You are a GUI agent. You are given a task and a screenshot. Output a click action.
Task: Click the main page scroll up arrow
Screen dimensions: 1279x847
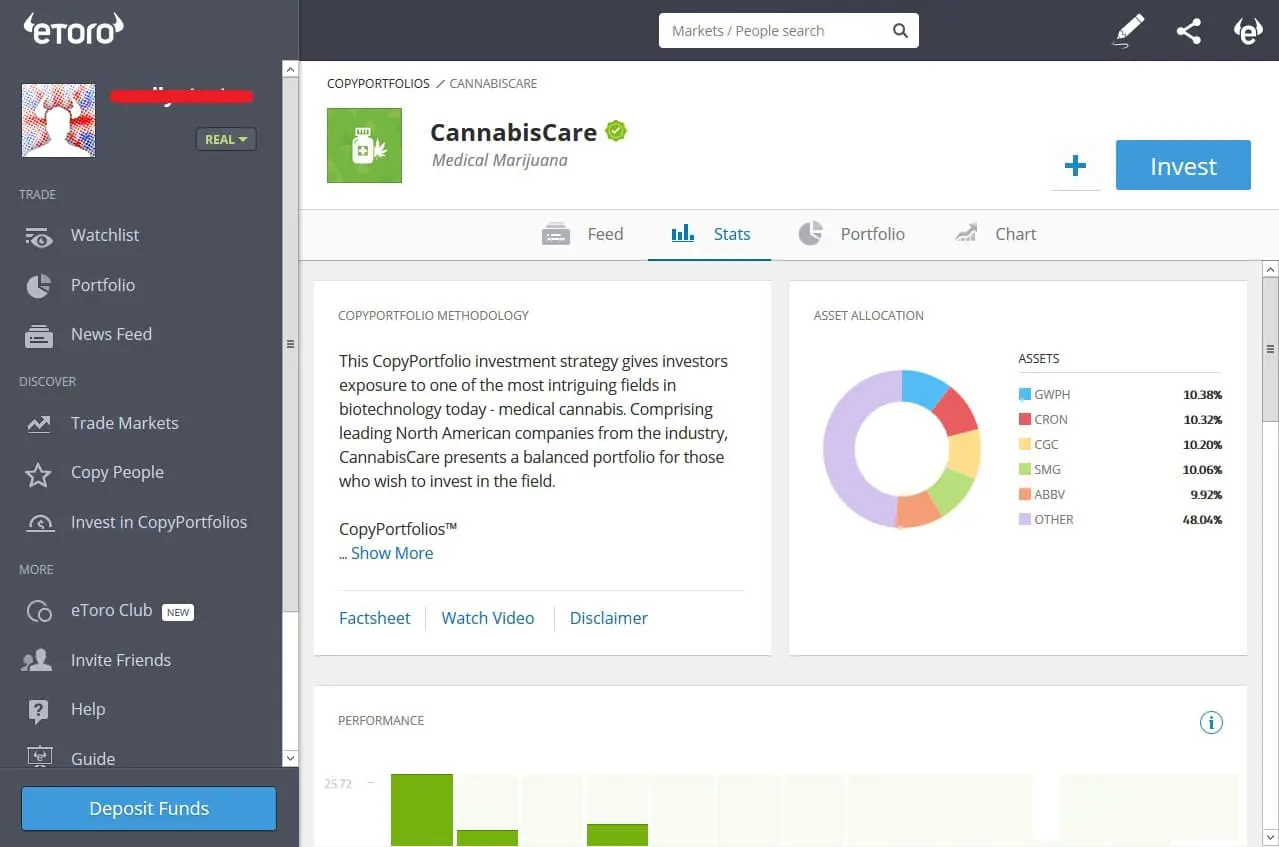coord(1270,269)
